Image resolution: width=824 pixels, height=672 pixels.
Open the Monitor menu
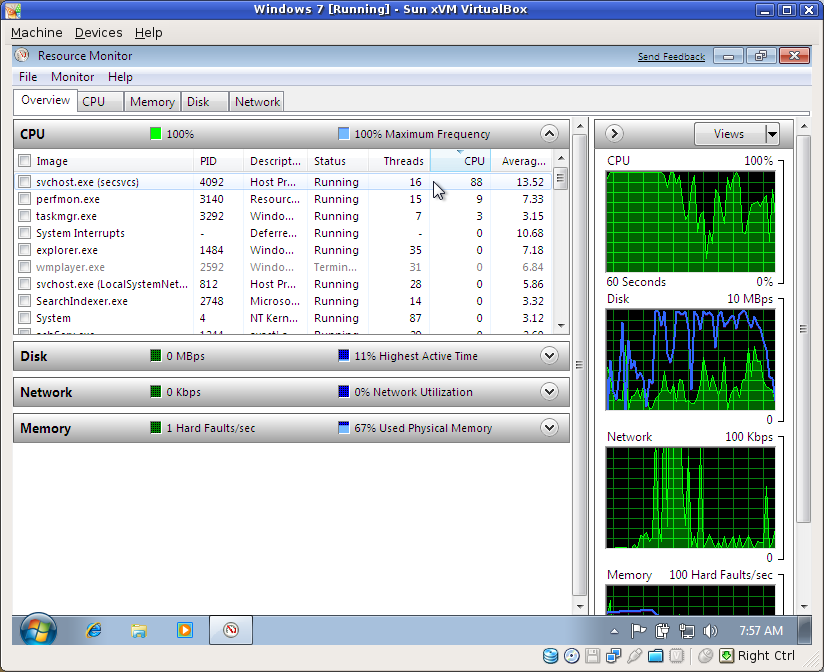point(71,76)
